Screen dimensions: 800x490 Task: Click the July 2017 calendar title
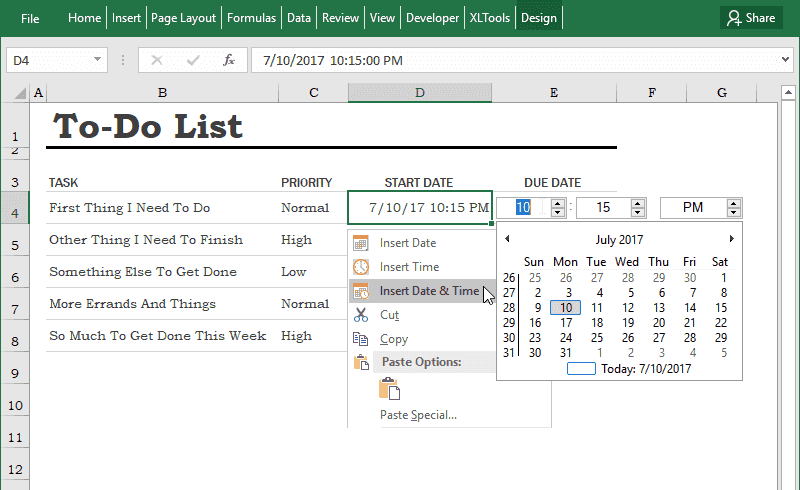619,239
